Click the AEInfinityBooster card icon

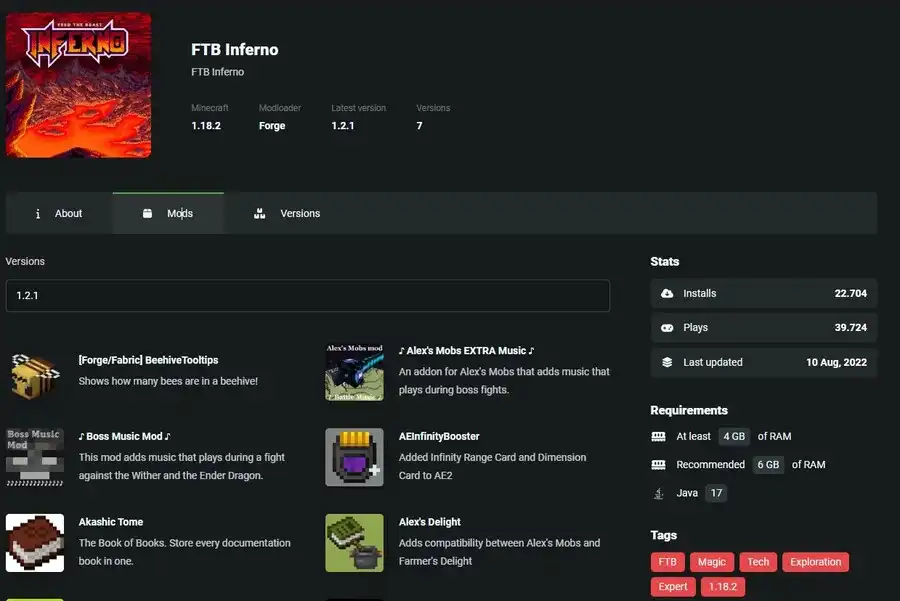[x=355, y=457]
